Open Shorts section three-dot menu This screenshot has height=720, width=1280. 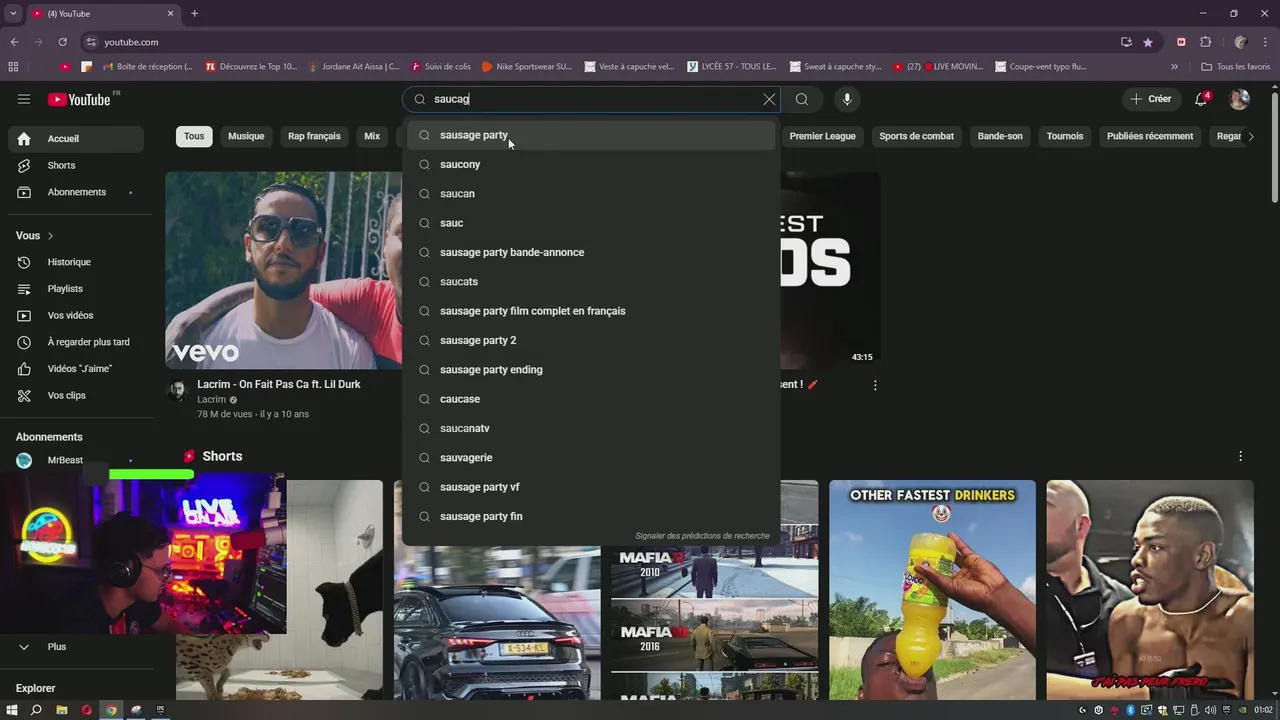pos(1240,456)
